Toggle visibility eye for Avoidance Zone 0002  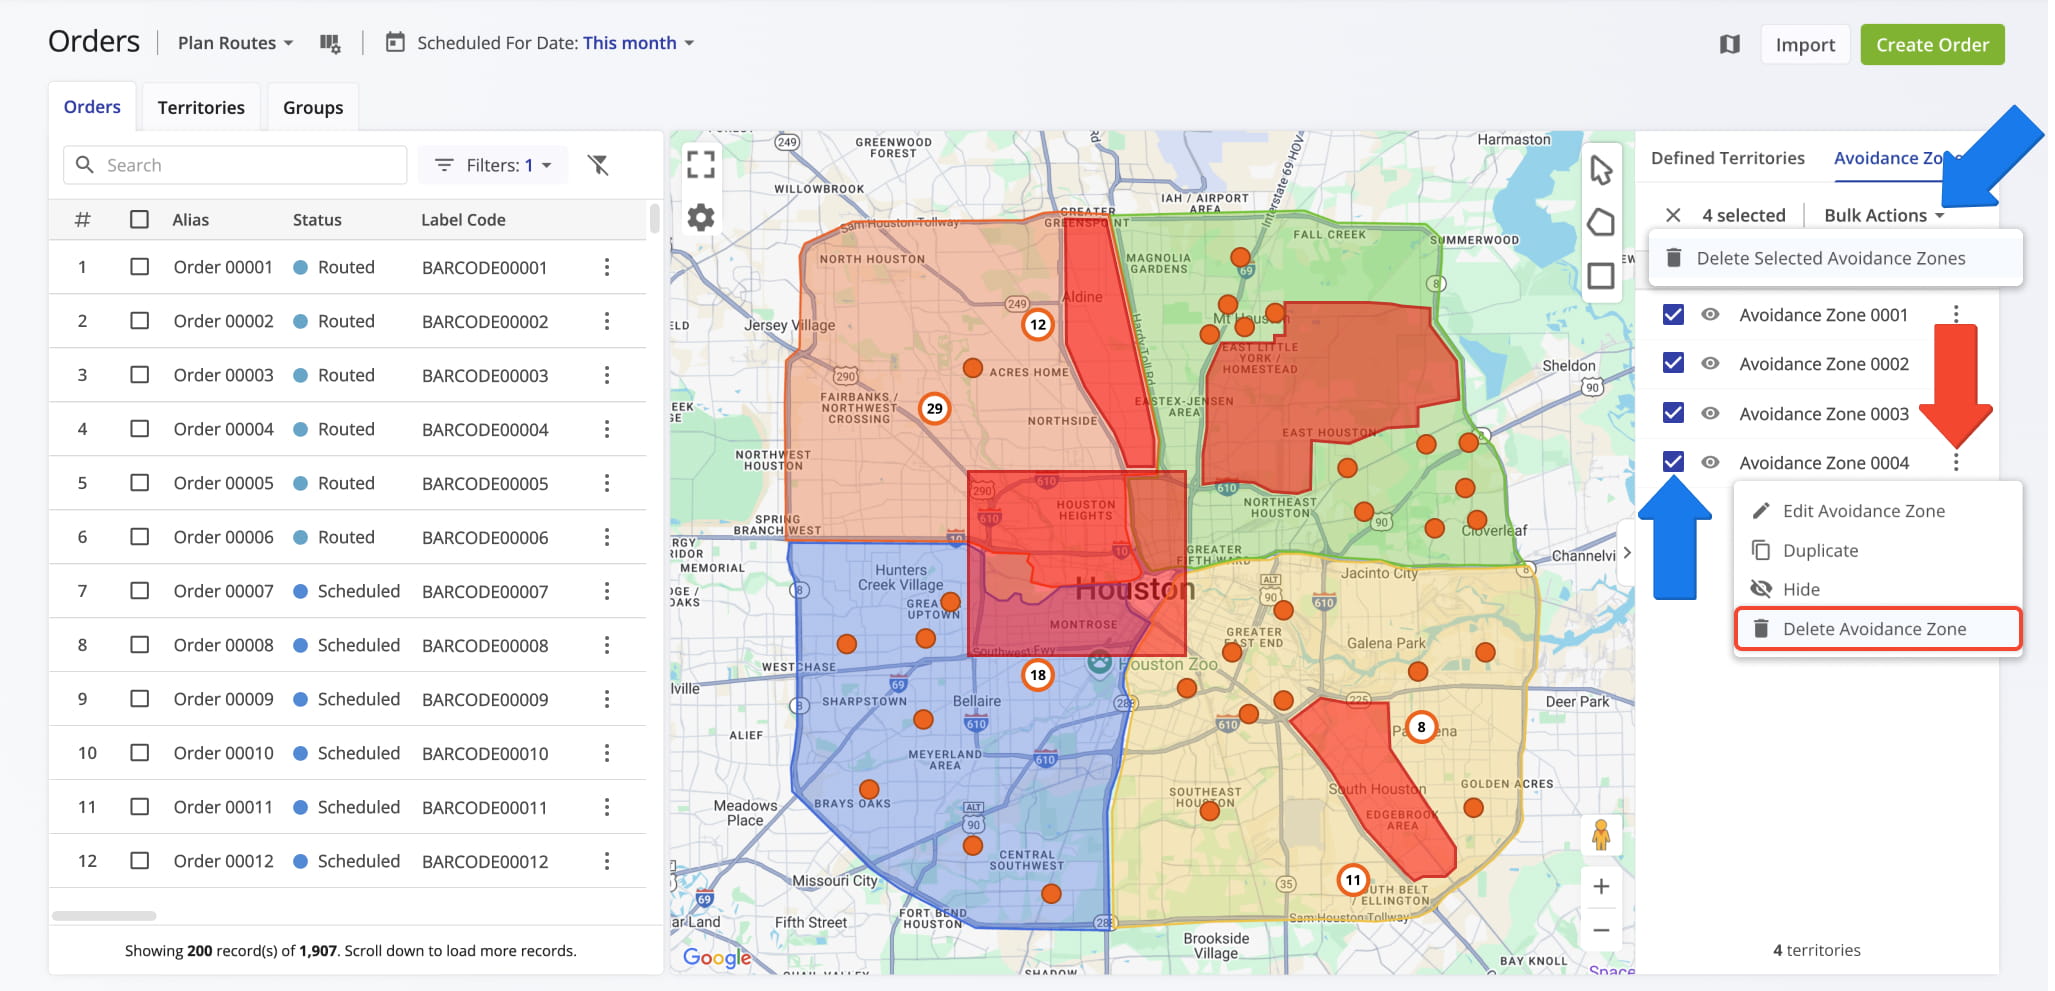(1711, 364)
